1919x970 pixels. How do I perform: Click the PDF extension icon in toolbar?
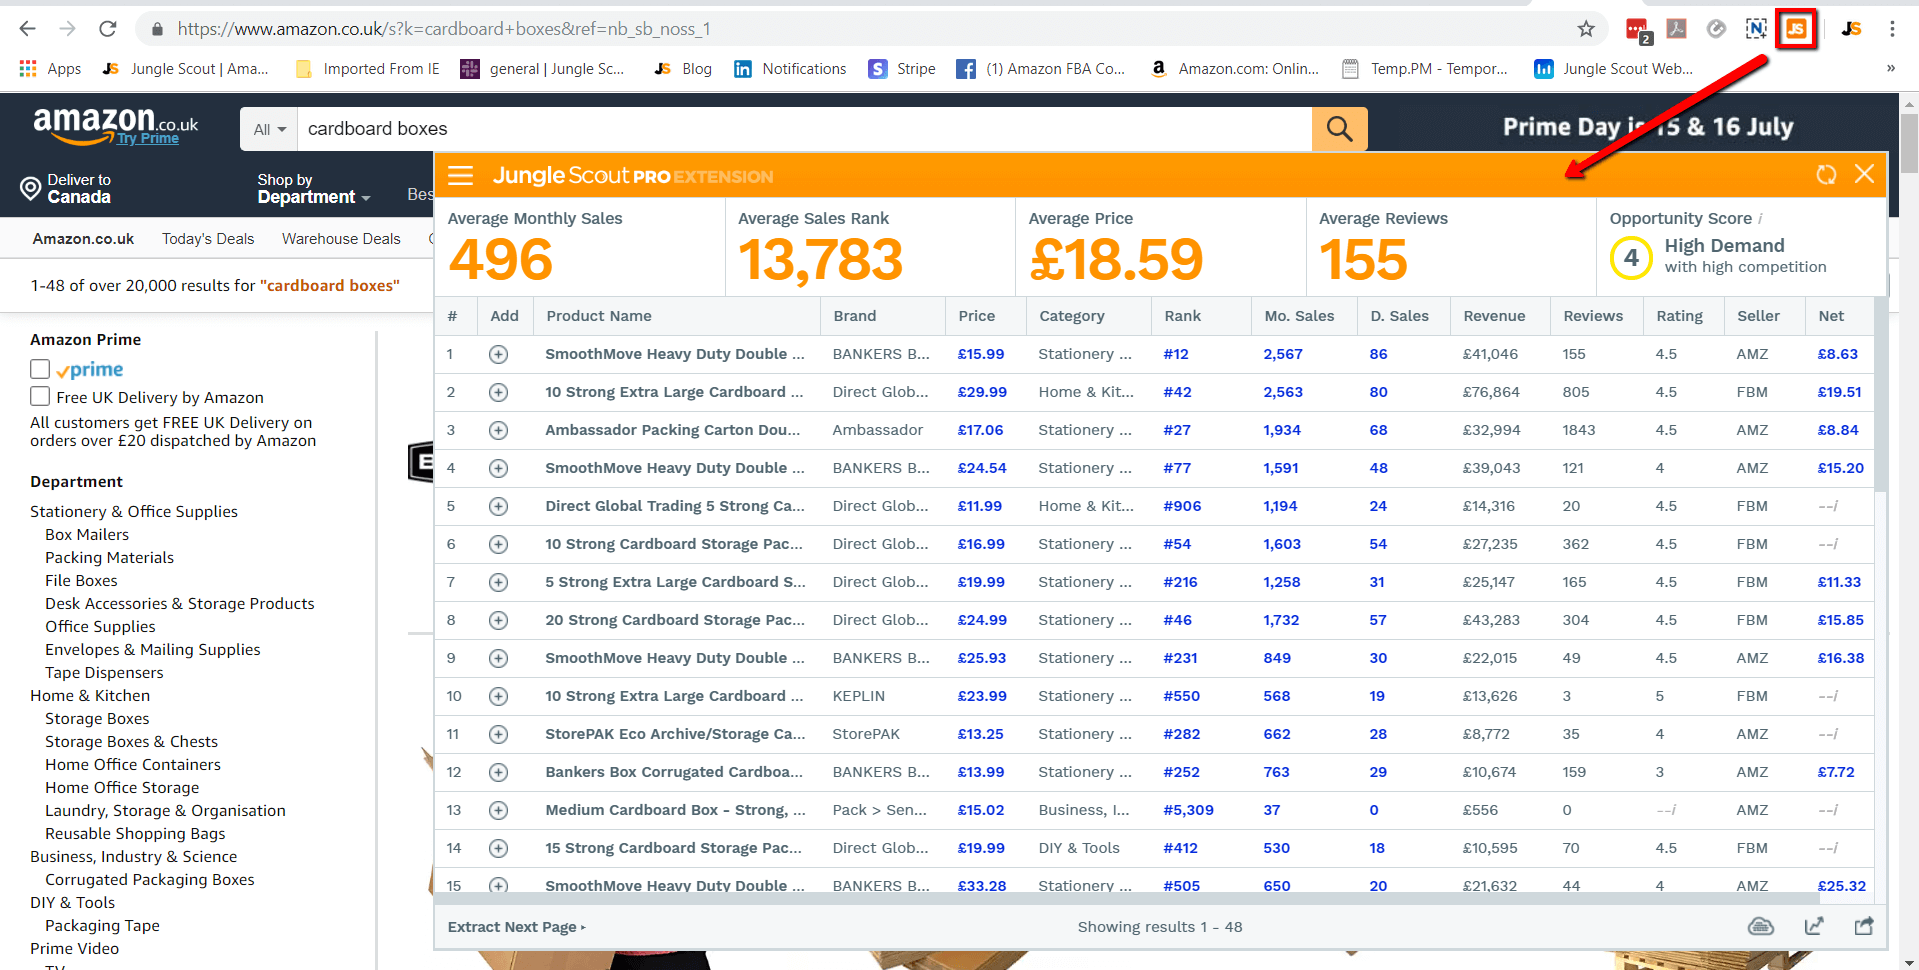1677,29
